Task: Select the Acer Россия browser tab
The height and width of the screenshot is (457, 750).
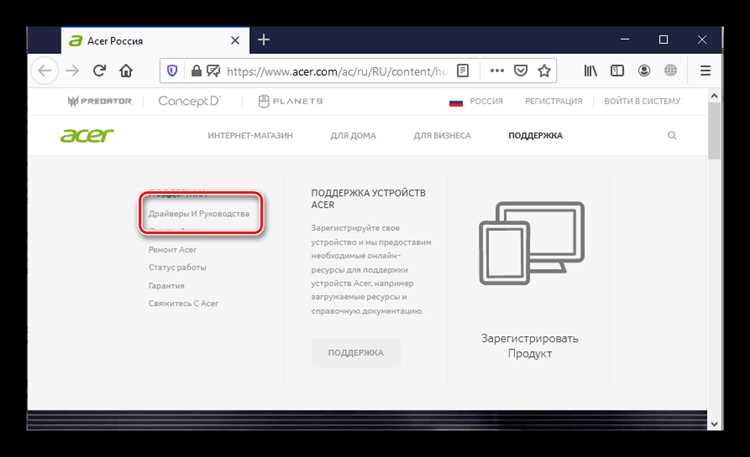Action: coord(155,41)
